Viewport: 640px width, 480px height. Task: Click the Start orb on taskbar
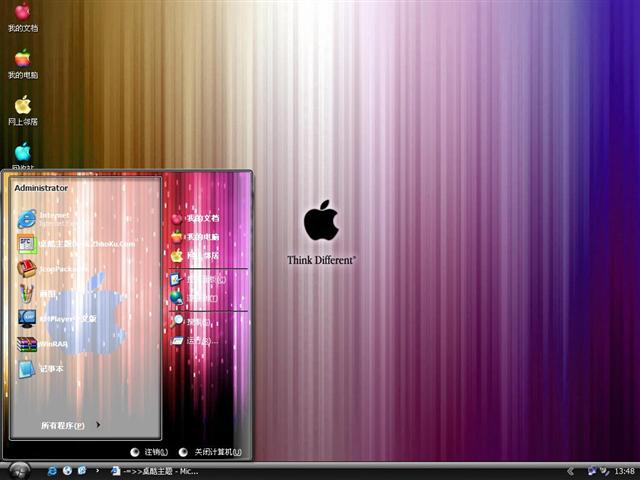19,471
